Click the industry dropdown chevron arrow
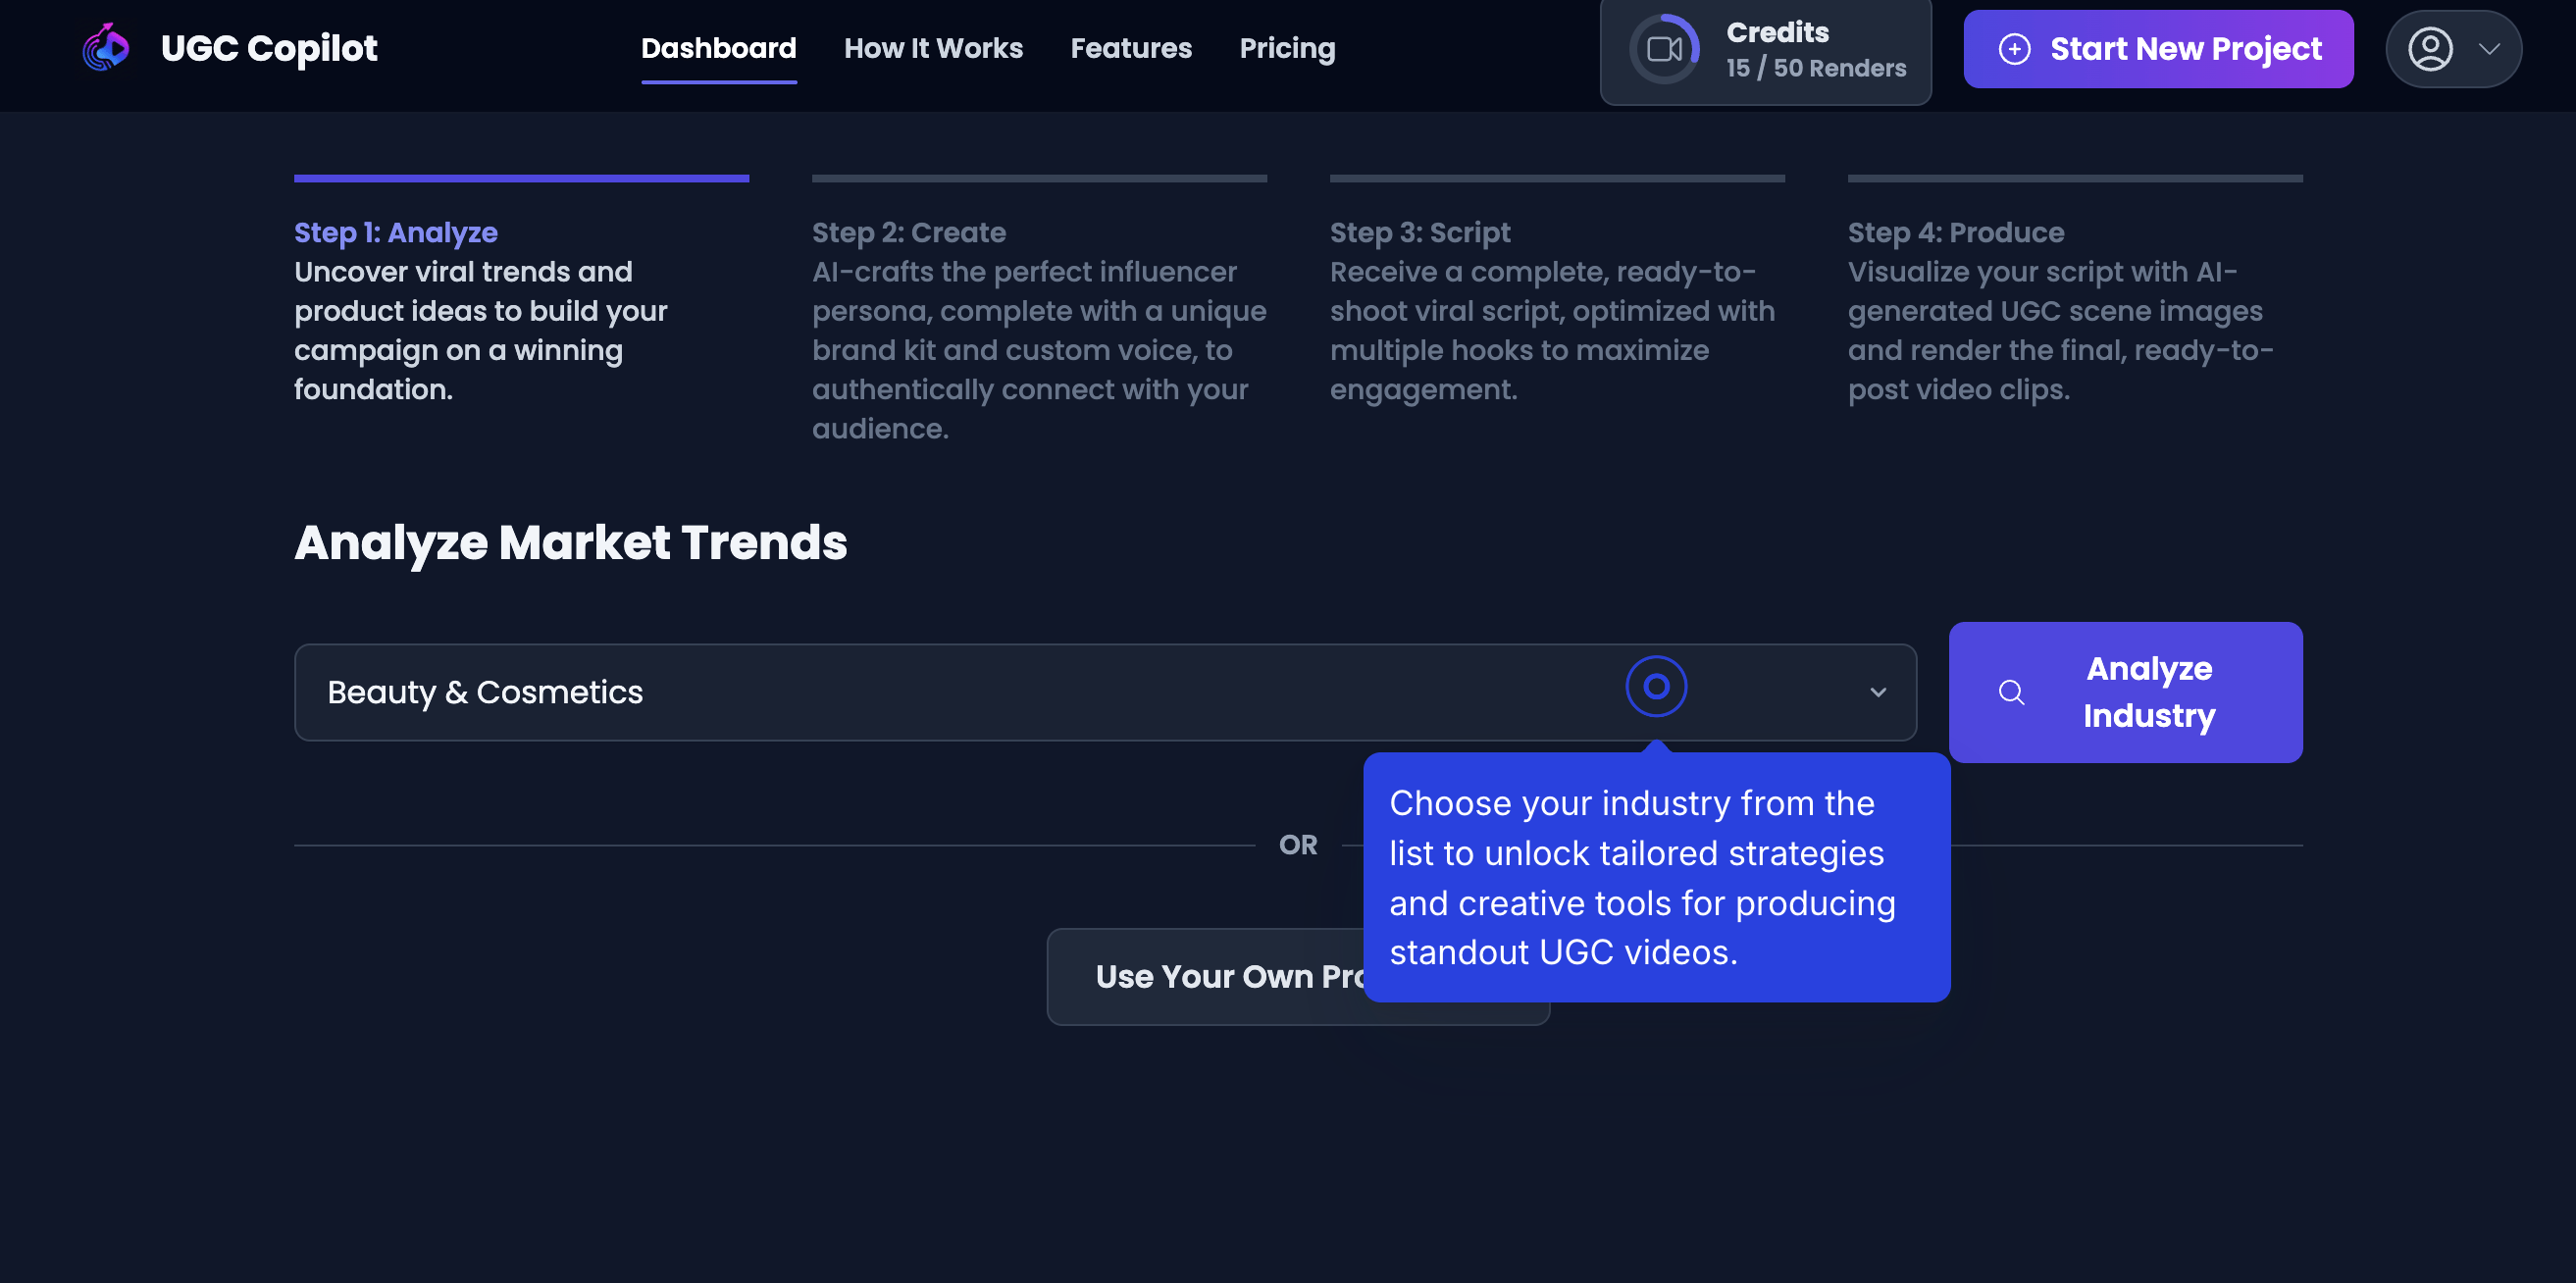The height and width of the screenshot is (1283, 2576). [x=1878, y=692]
